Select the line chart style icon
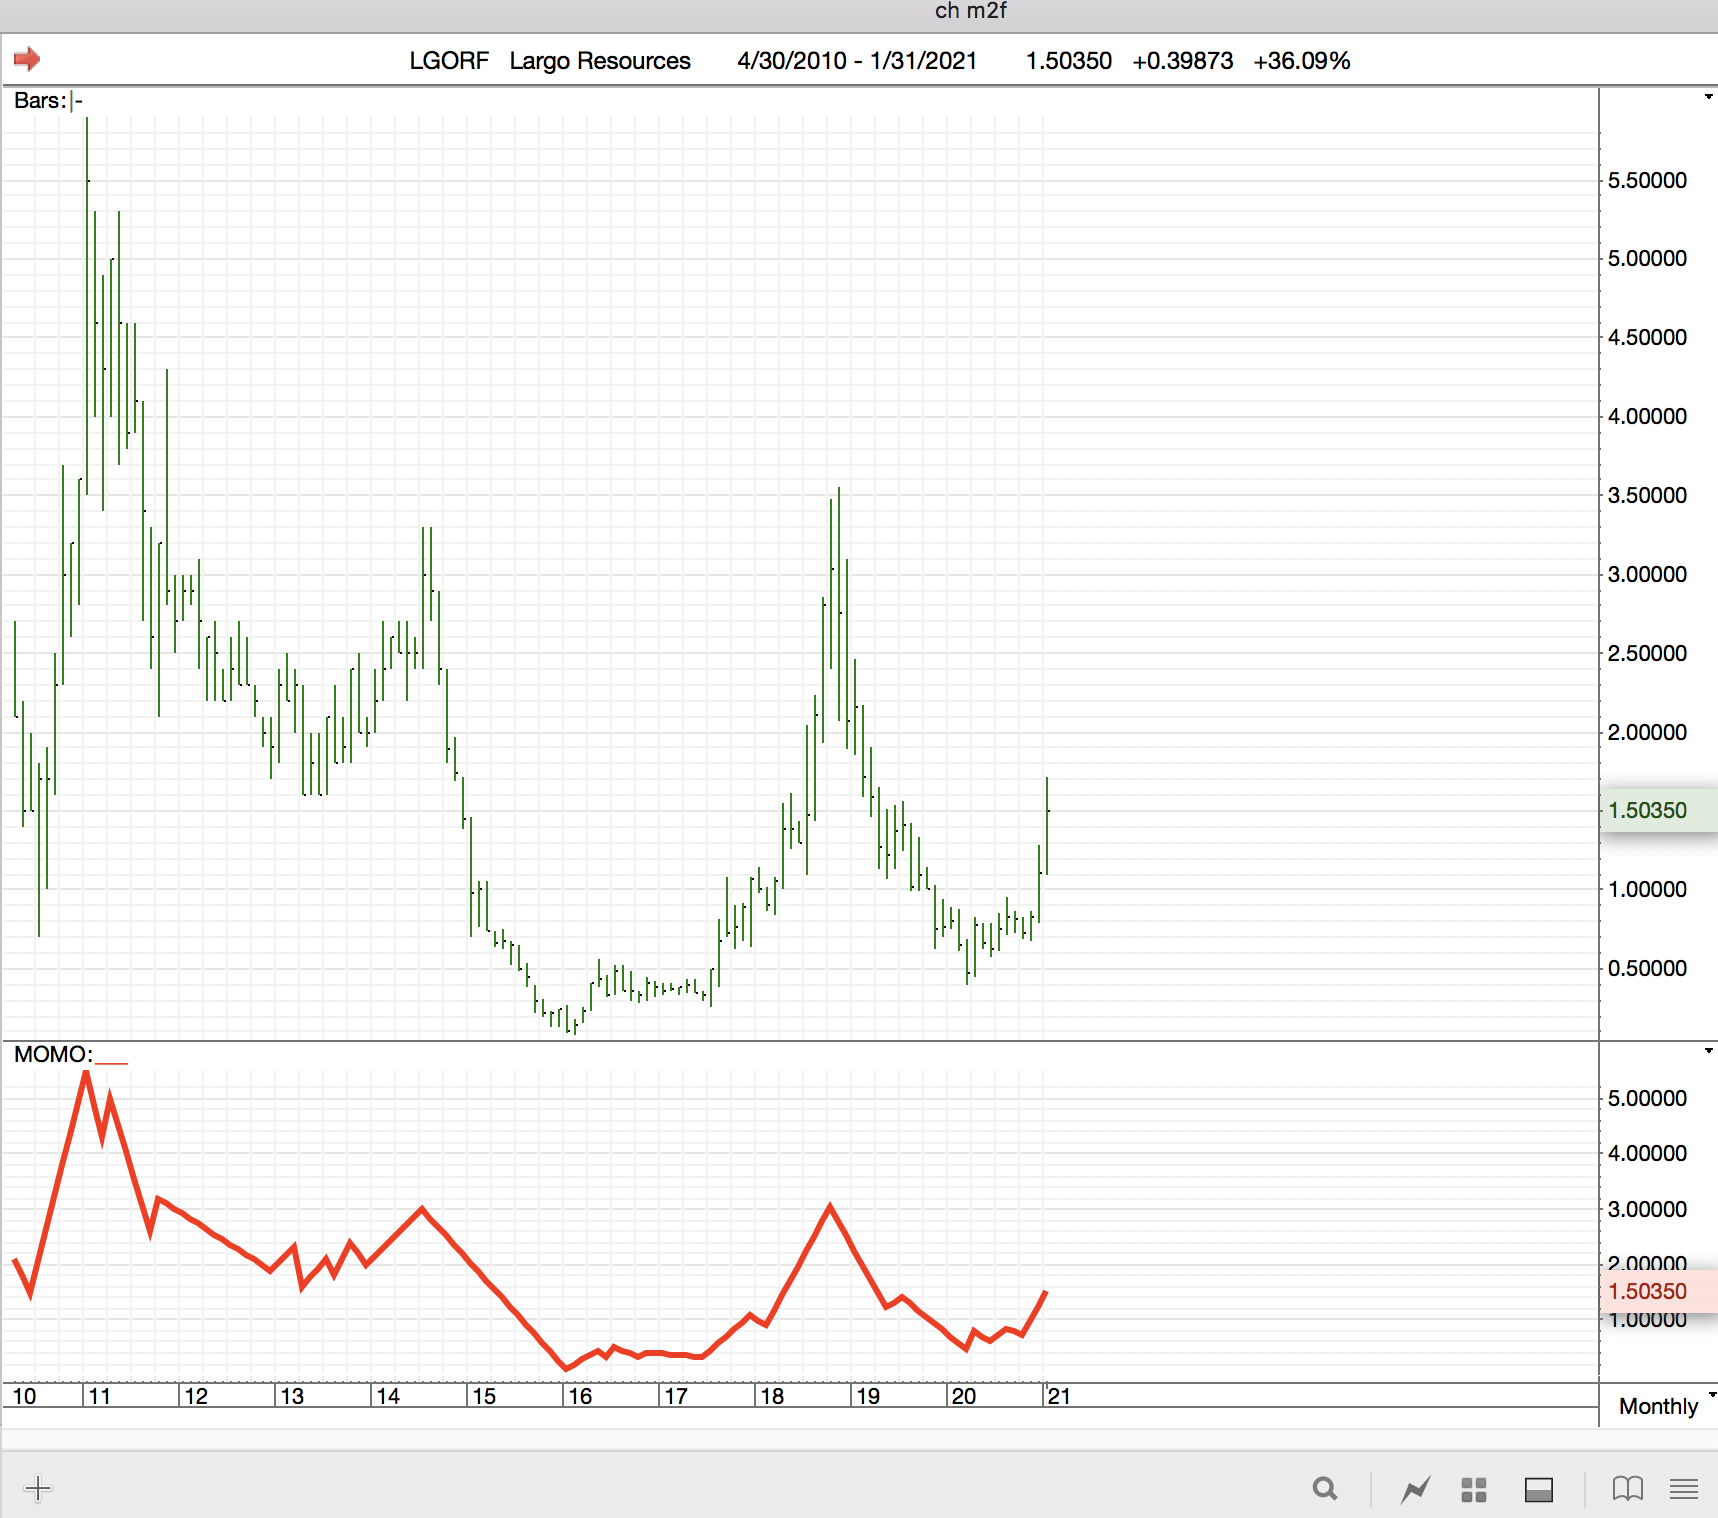This screenshot has height=1518, width=1718. [x=1416, y=1489]
